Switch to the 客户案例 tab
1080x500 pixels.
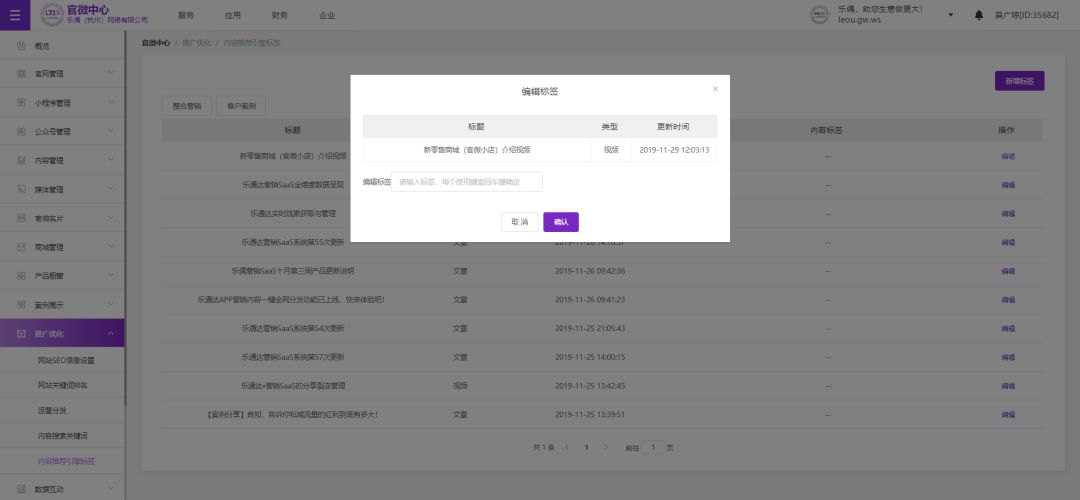point(241,105)
